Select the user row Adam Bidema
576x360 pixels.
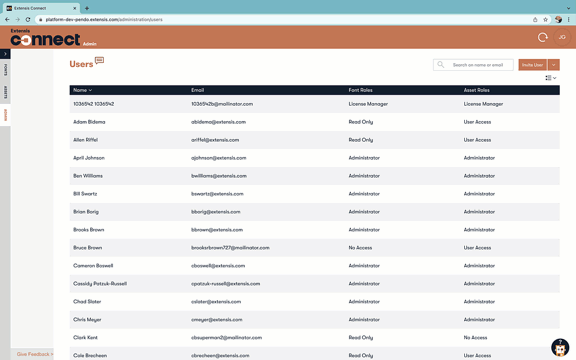[x=314, y=122]
